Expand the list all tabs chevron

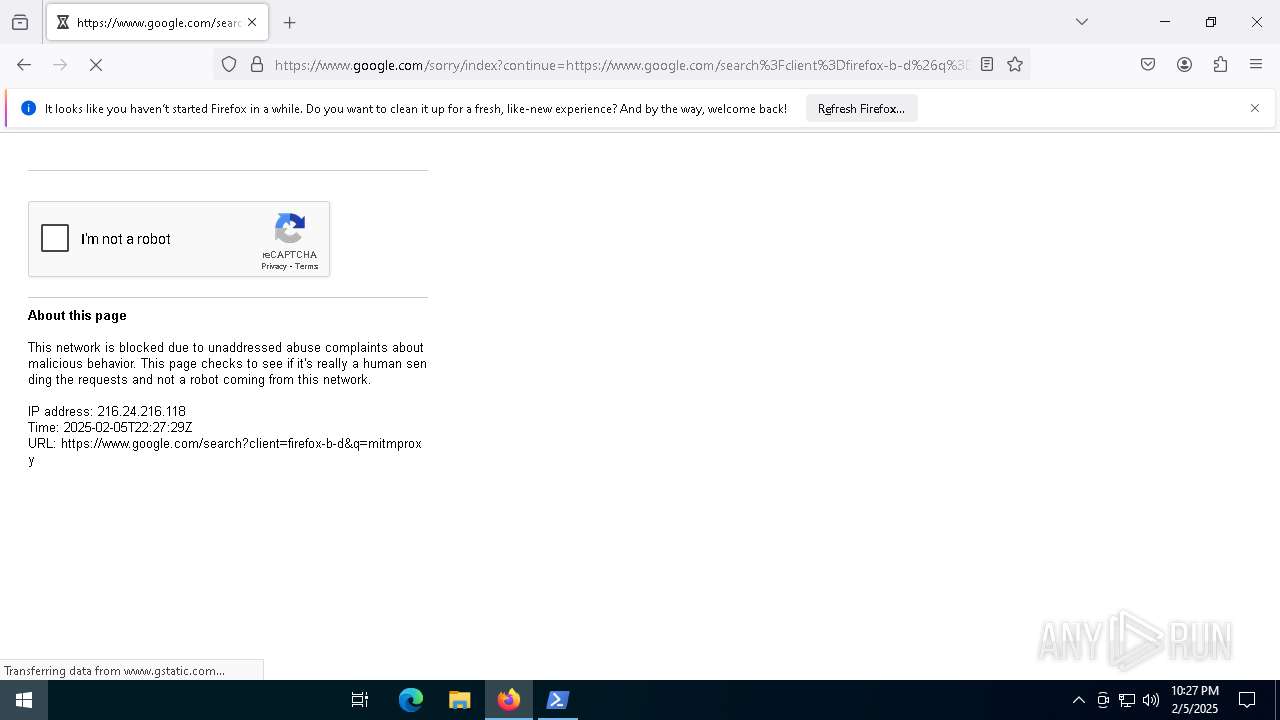pyautogui.click(x=1082, y=22)
